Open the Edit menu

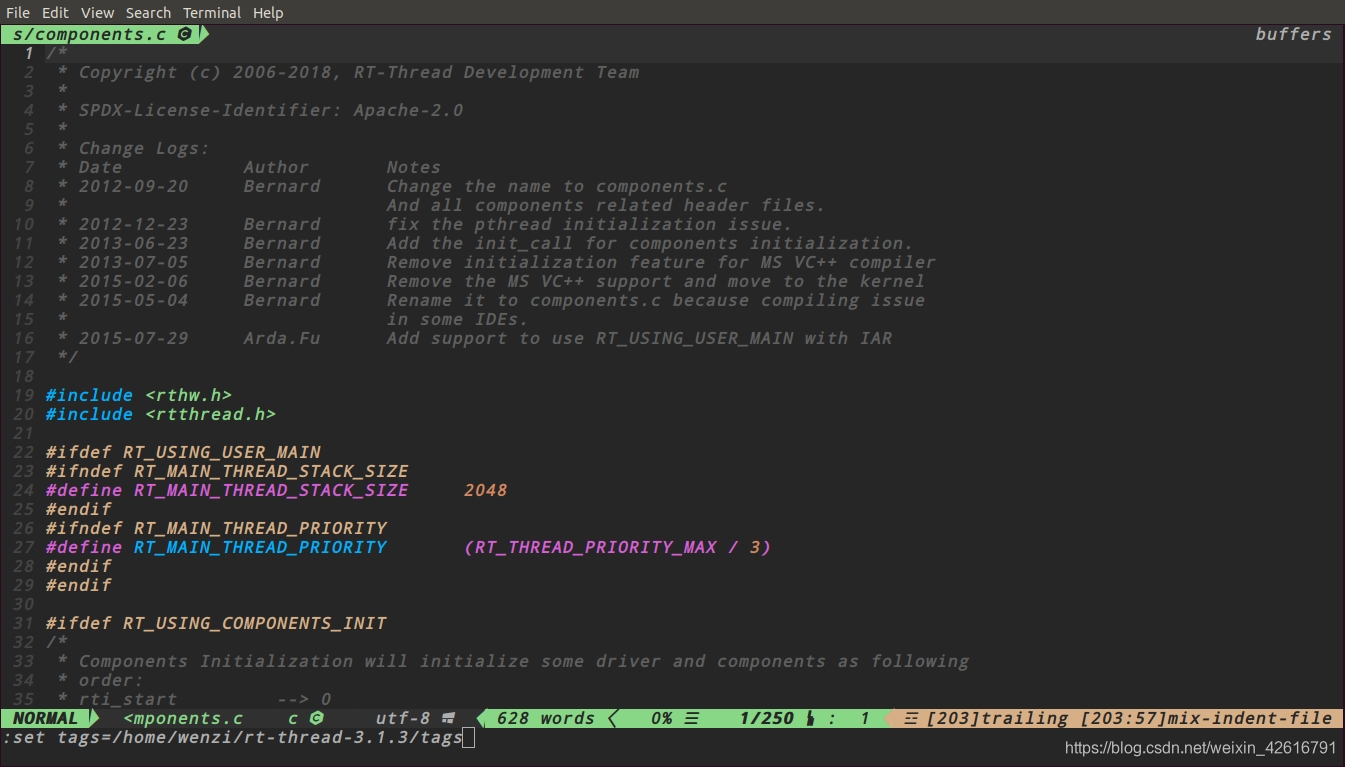(x=55, y=13)
